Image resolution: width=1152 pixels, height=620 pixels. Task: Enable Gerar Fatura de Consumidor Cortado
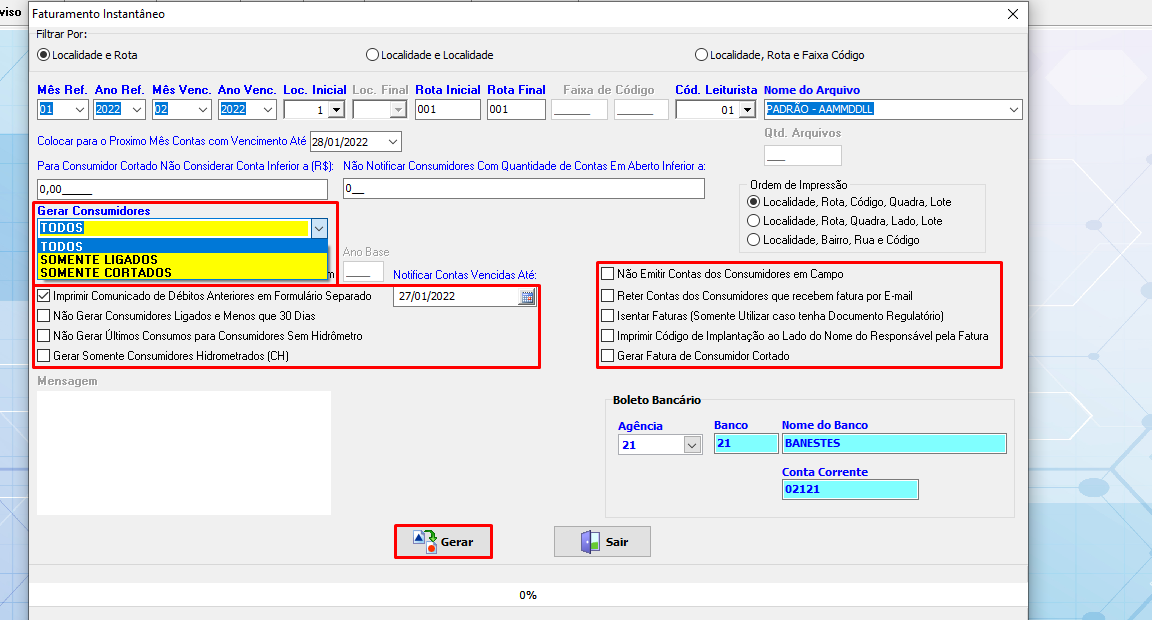[607, 356]
